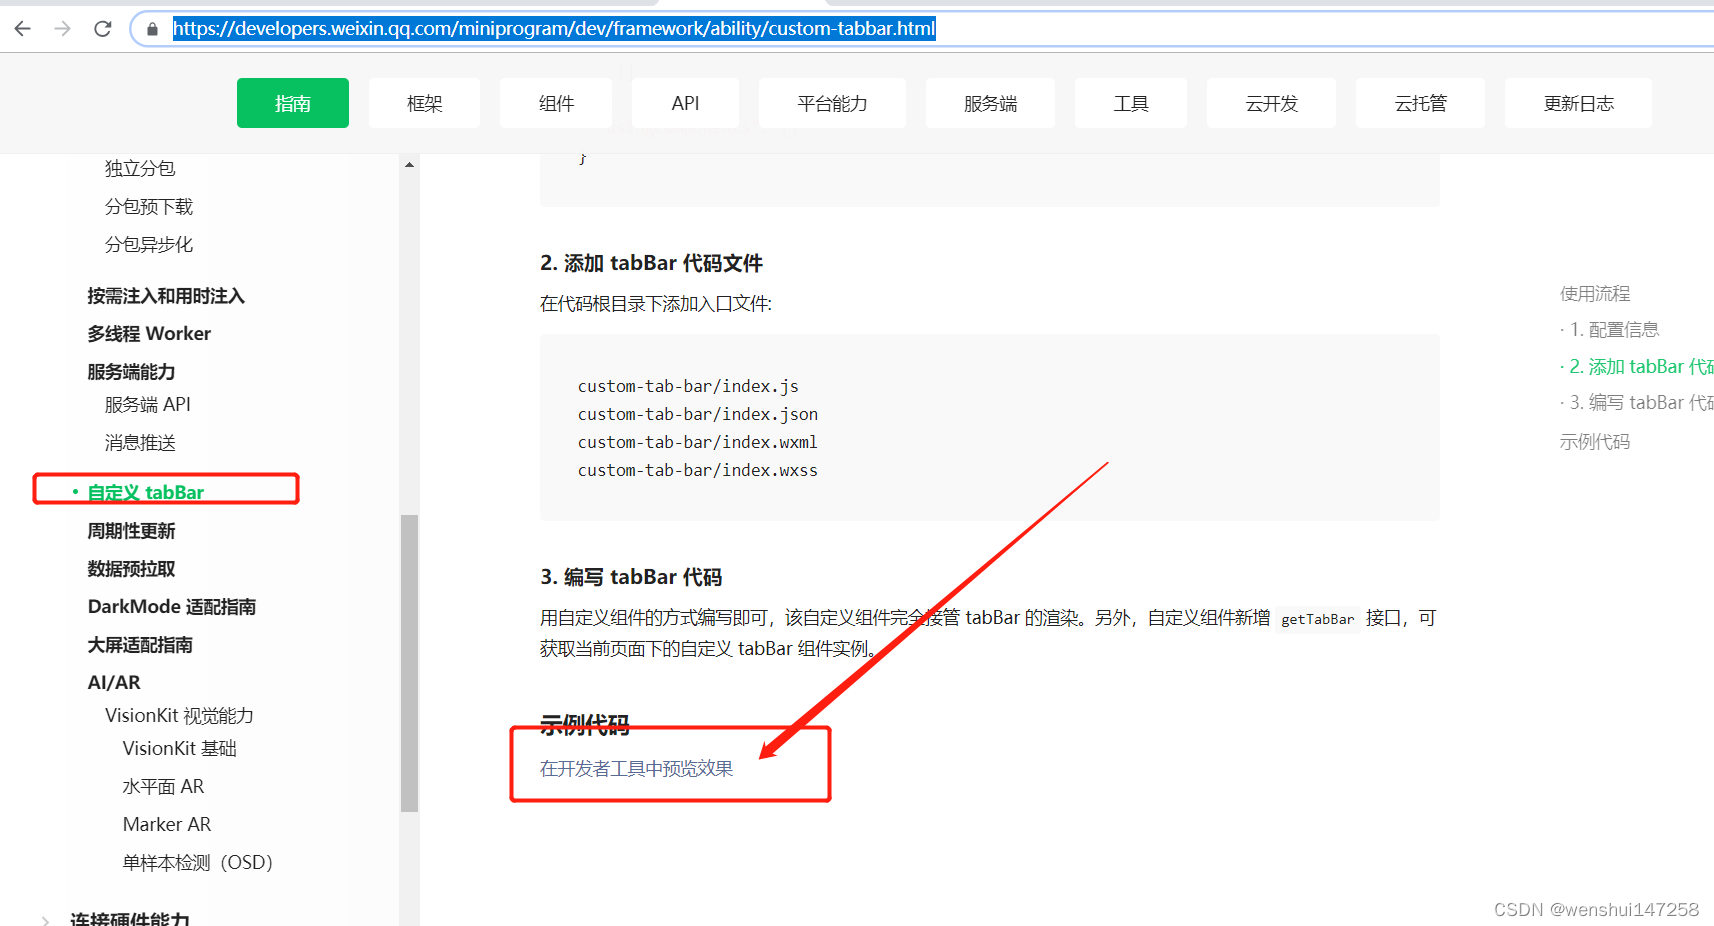Viewport: 1714px width, 926px height.
Task: Open the 服务端 navigation tab
Action: click(x=990, y=103)
